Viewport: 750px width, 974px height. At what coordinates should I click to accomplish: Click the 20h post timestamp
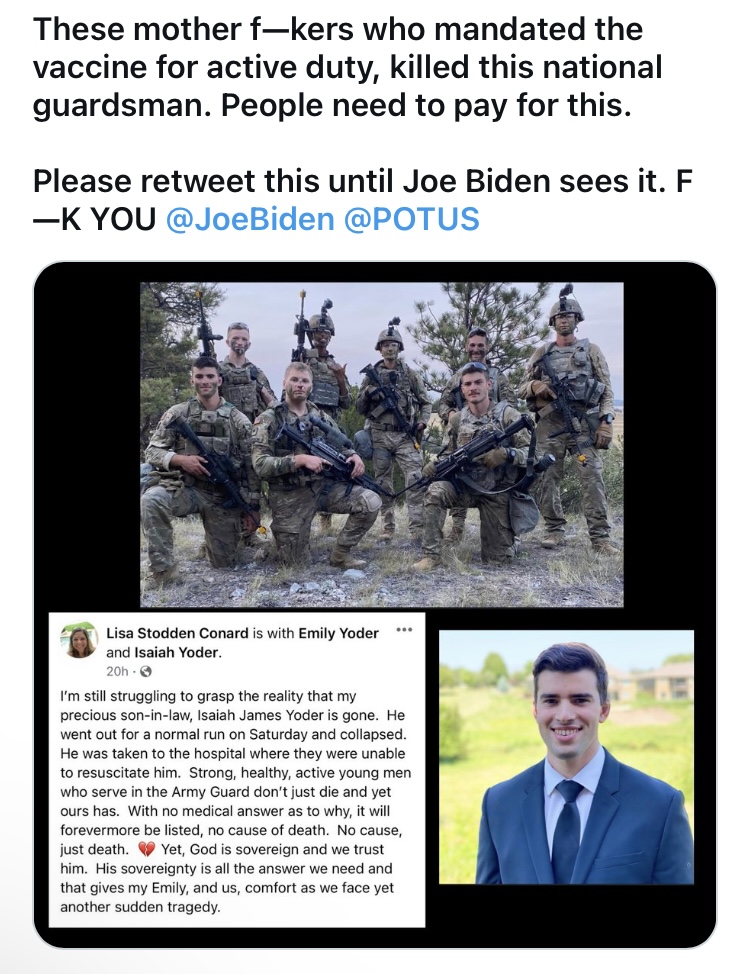tap(116, 671)
